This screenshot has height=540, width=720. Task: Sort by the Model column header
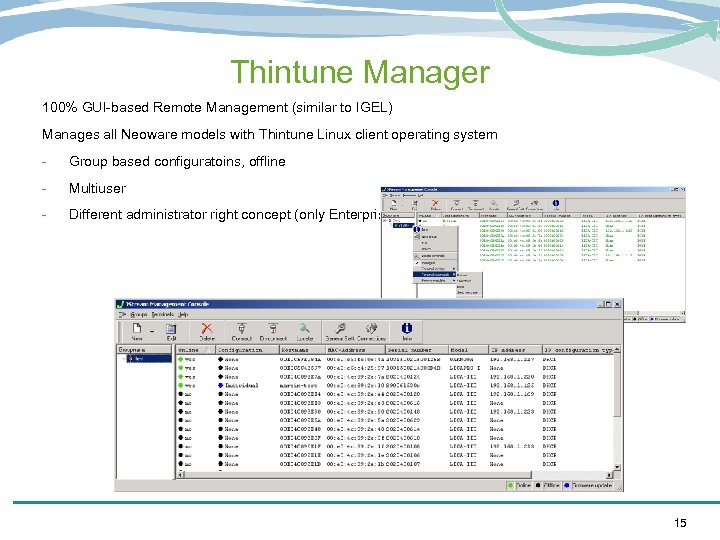[x=468, y=350]
